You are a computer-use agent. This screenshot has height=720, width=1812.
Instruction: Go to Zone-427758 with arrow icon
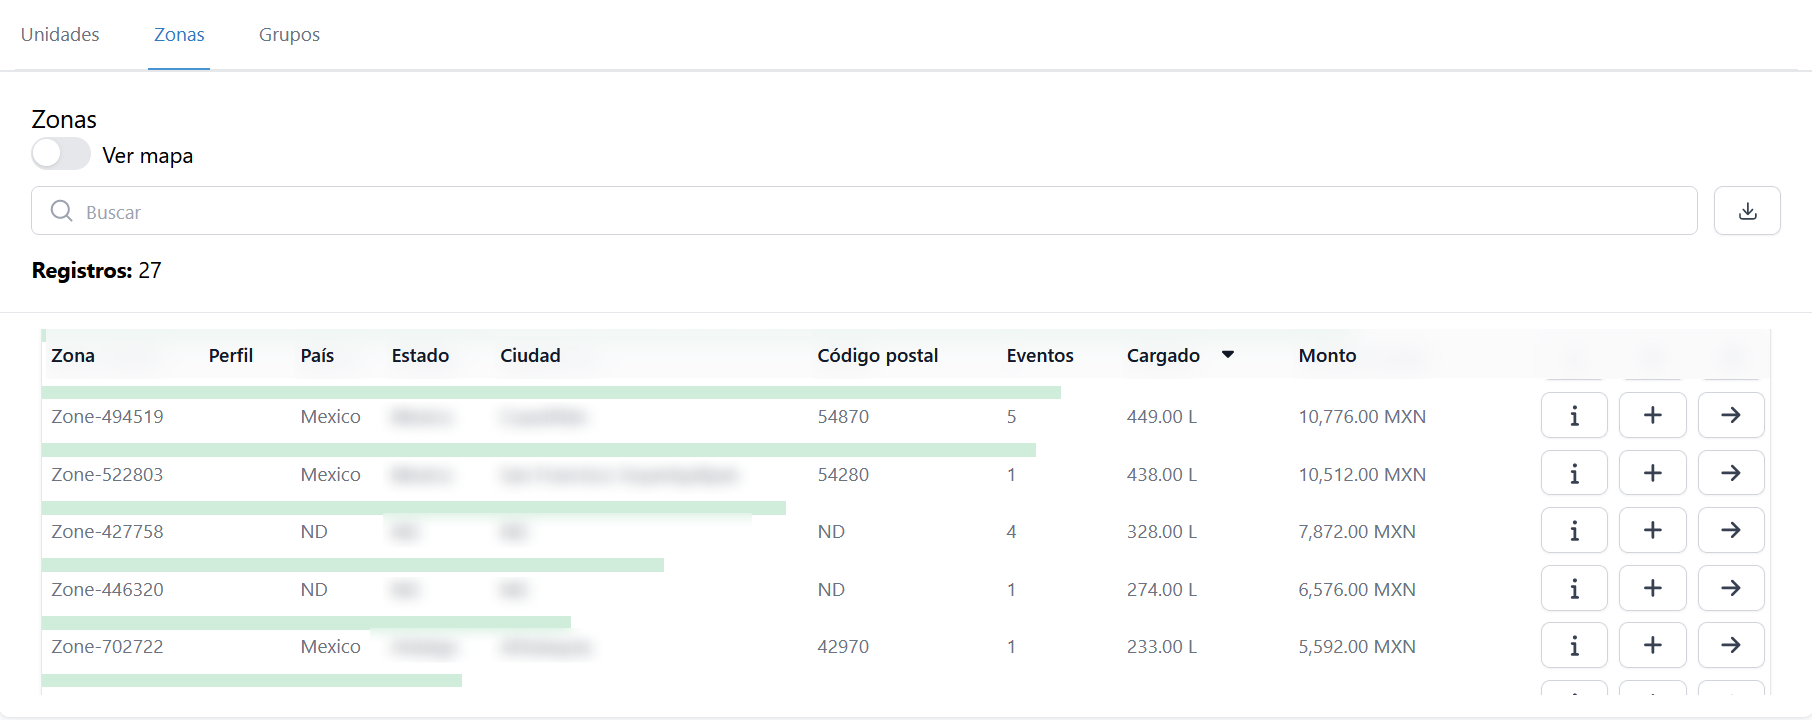point(1730,530)
